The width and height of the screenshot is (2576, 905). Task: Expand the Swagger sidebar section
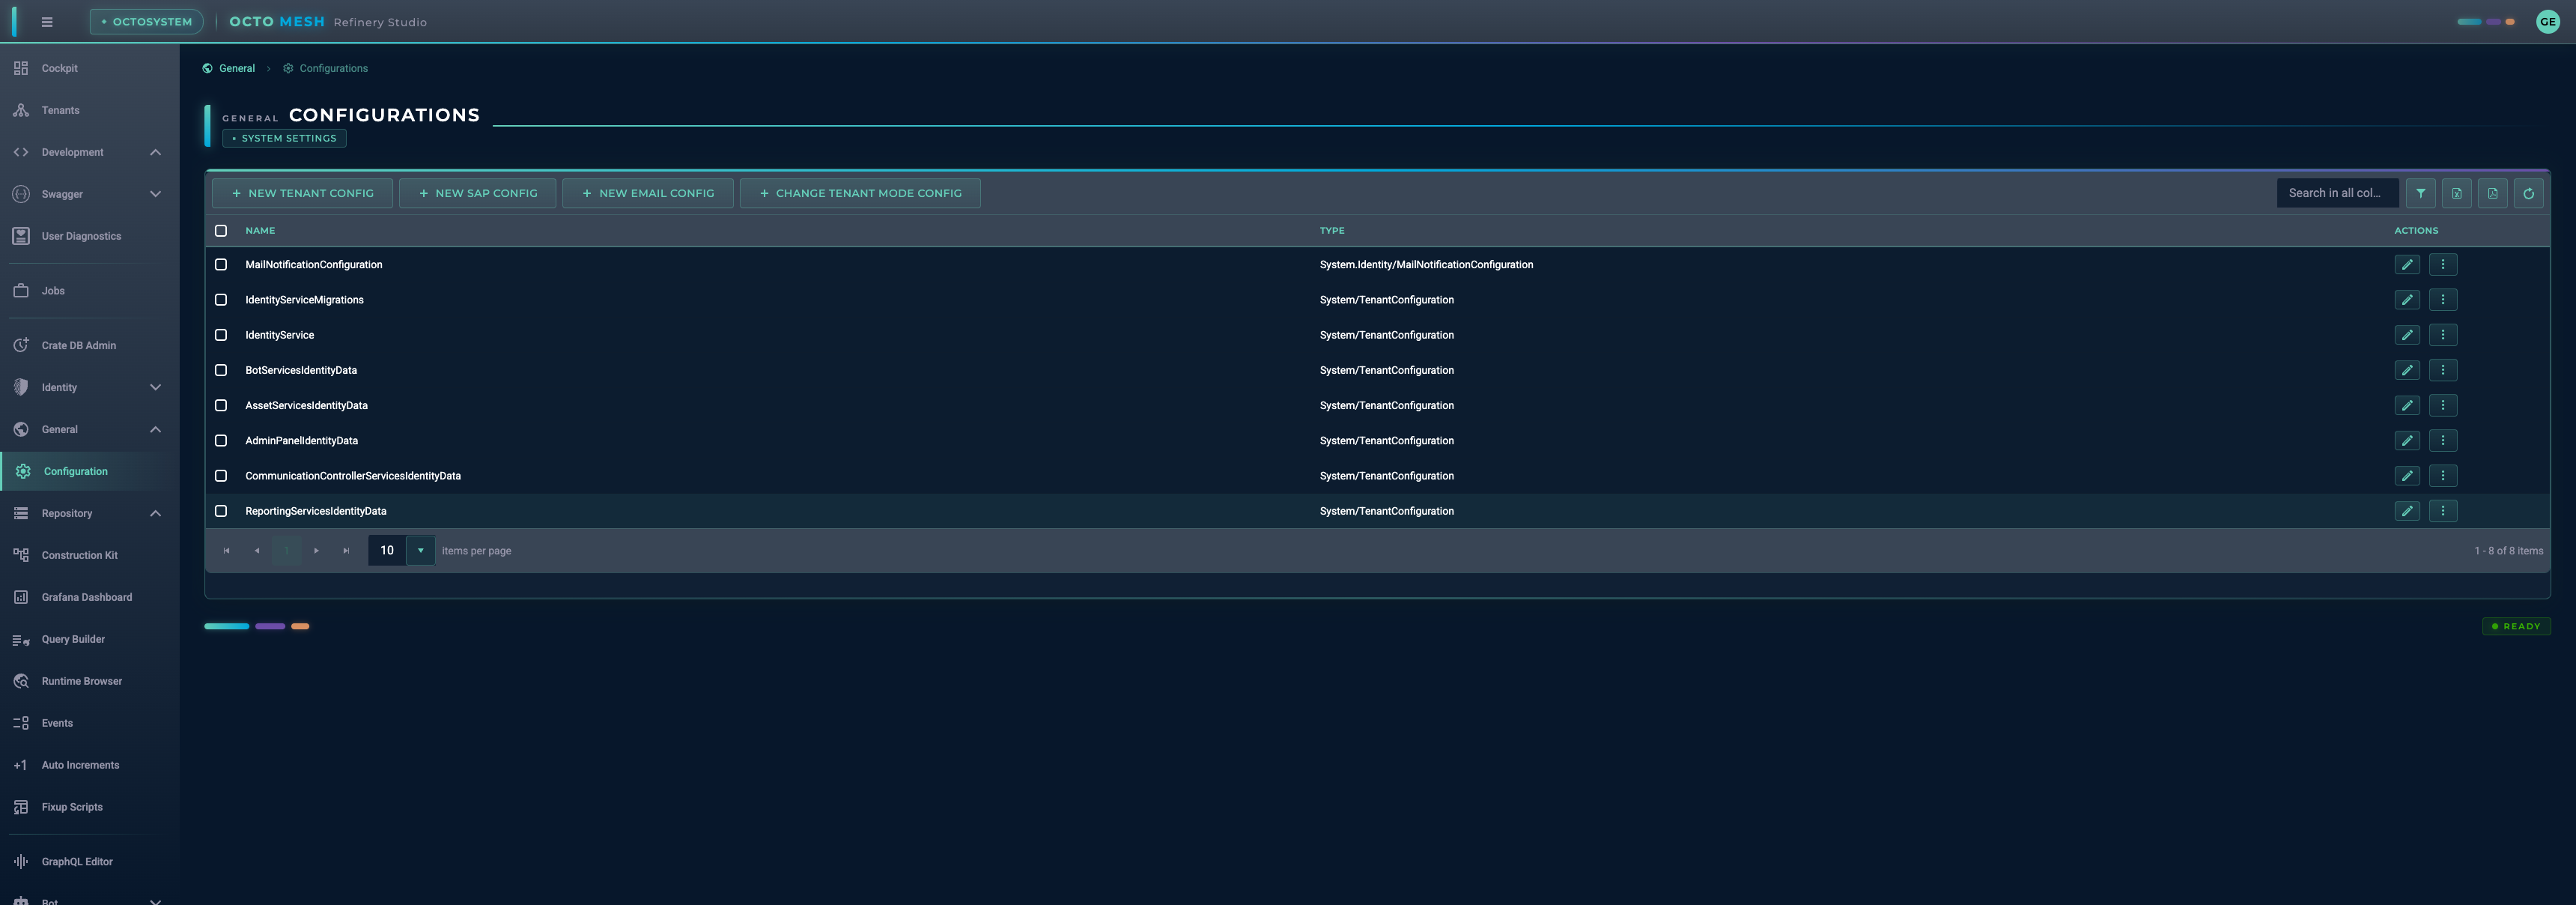pyautogui.click(x=155, y=194)
